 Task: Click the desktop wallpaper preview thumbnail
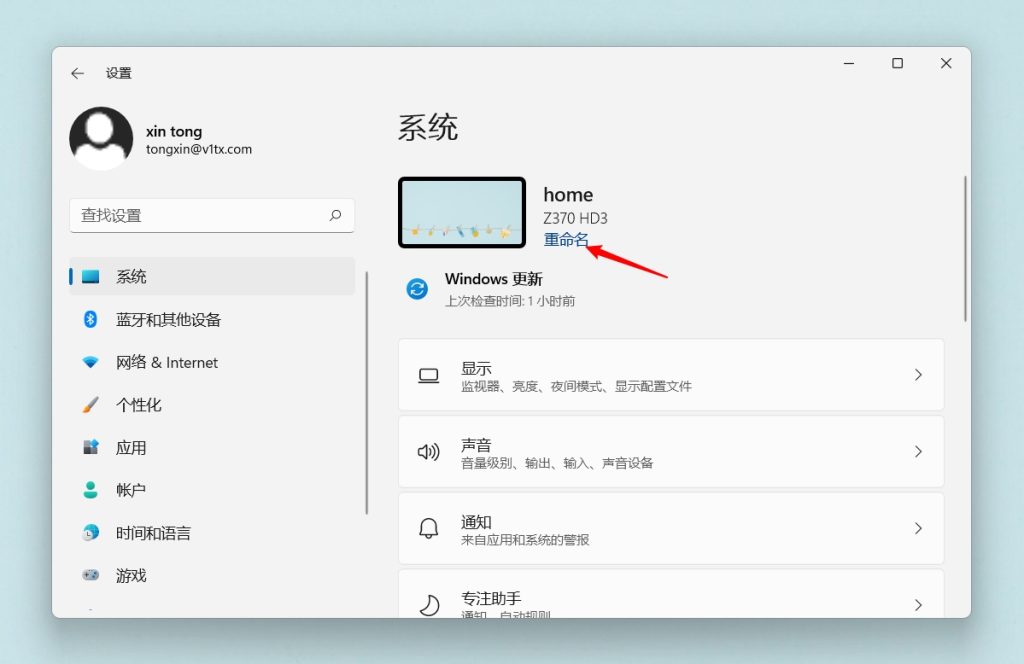tap(462, 212)
